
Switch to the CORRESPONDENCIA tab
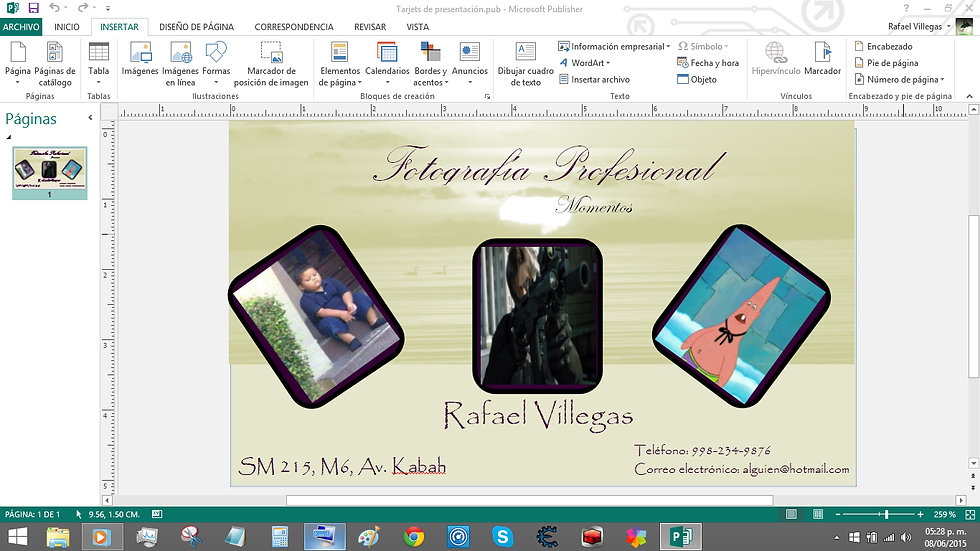294,27
